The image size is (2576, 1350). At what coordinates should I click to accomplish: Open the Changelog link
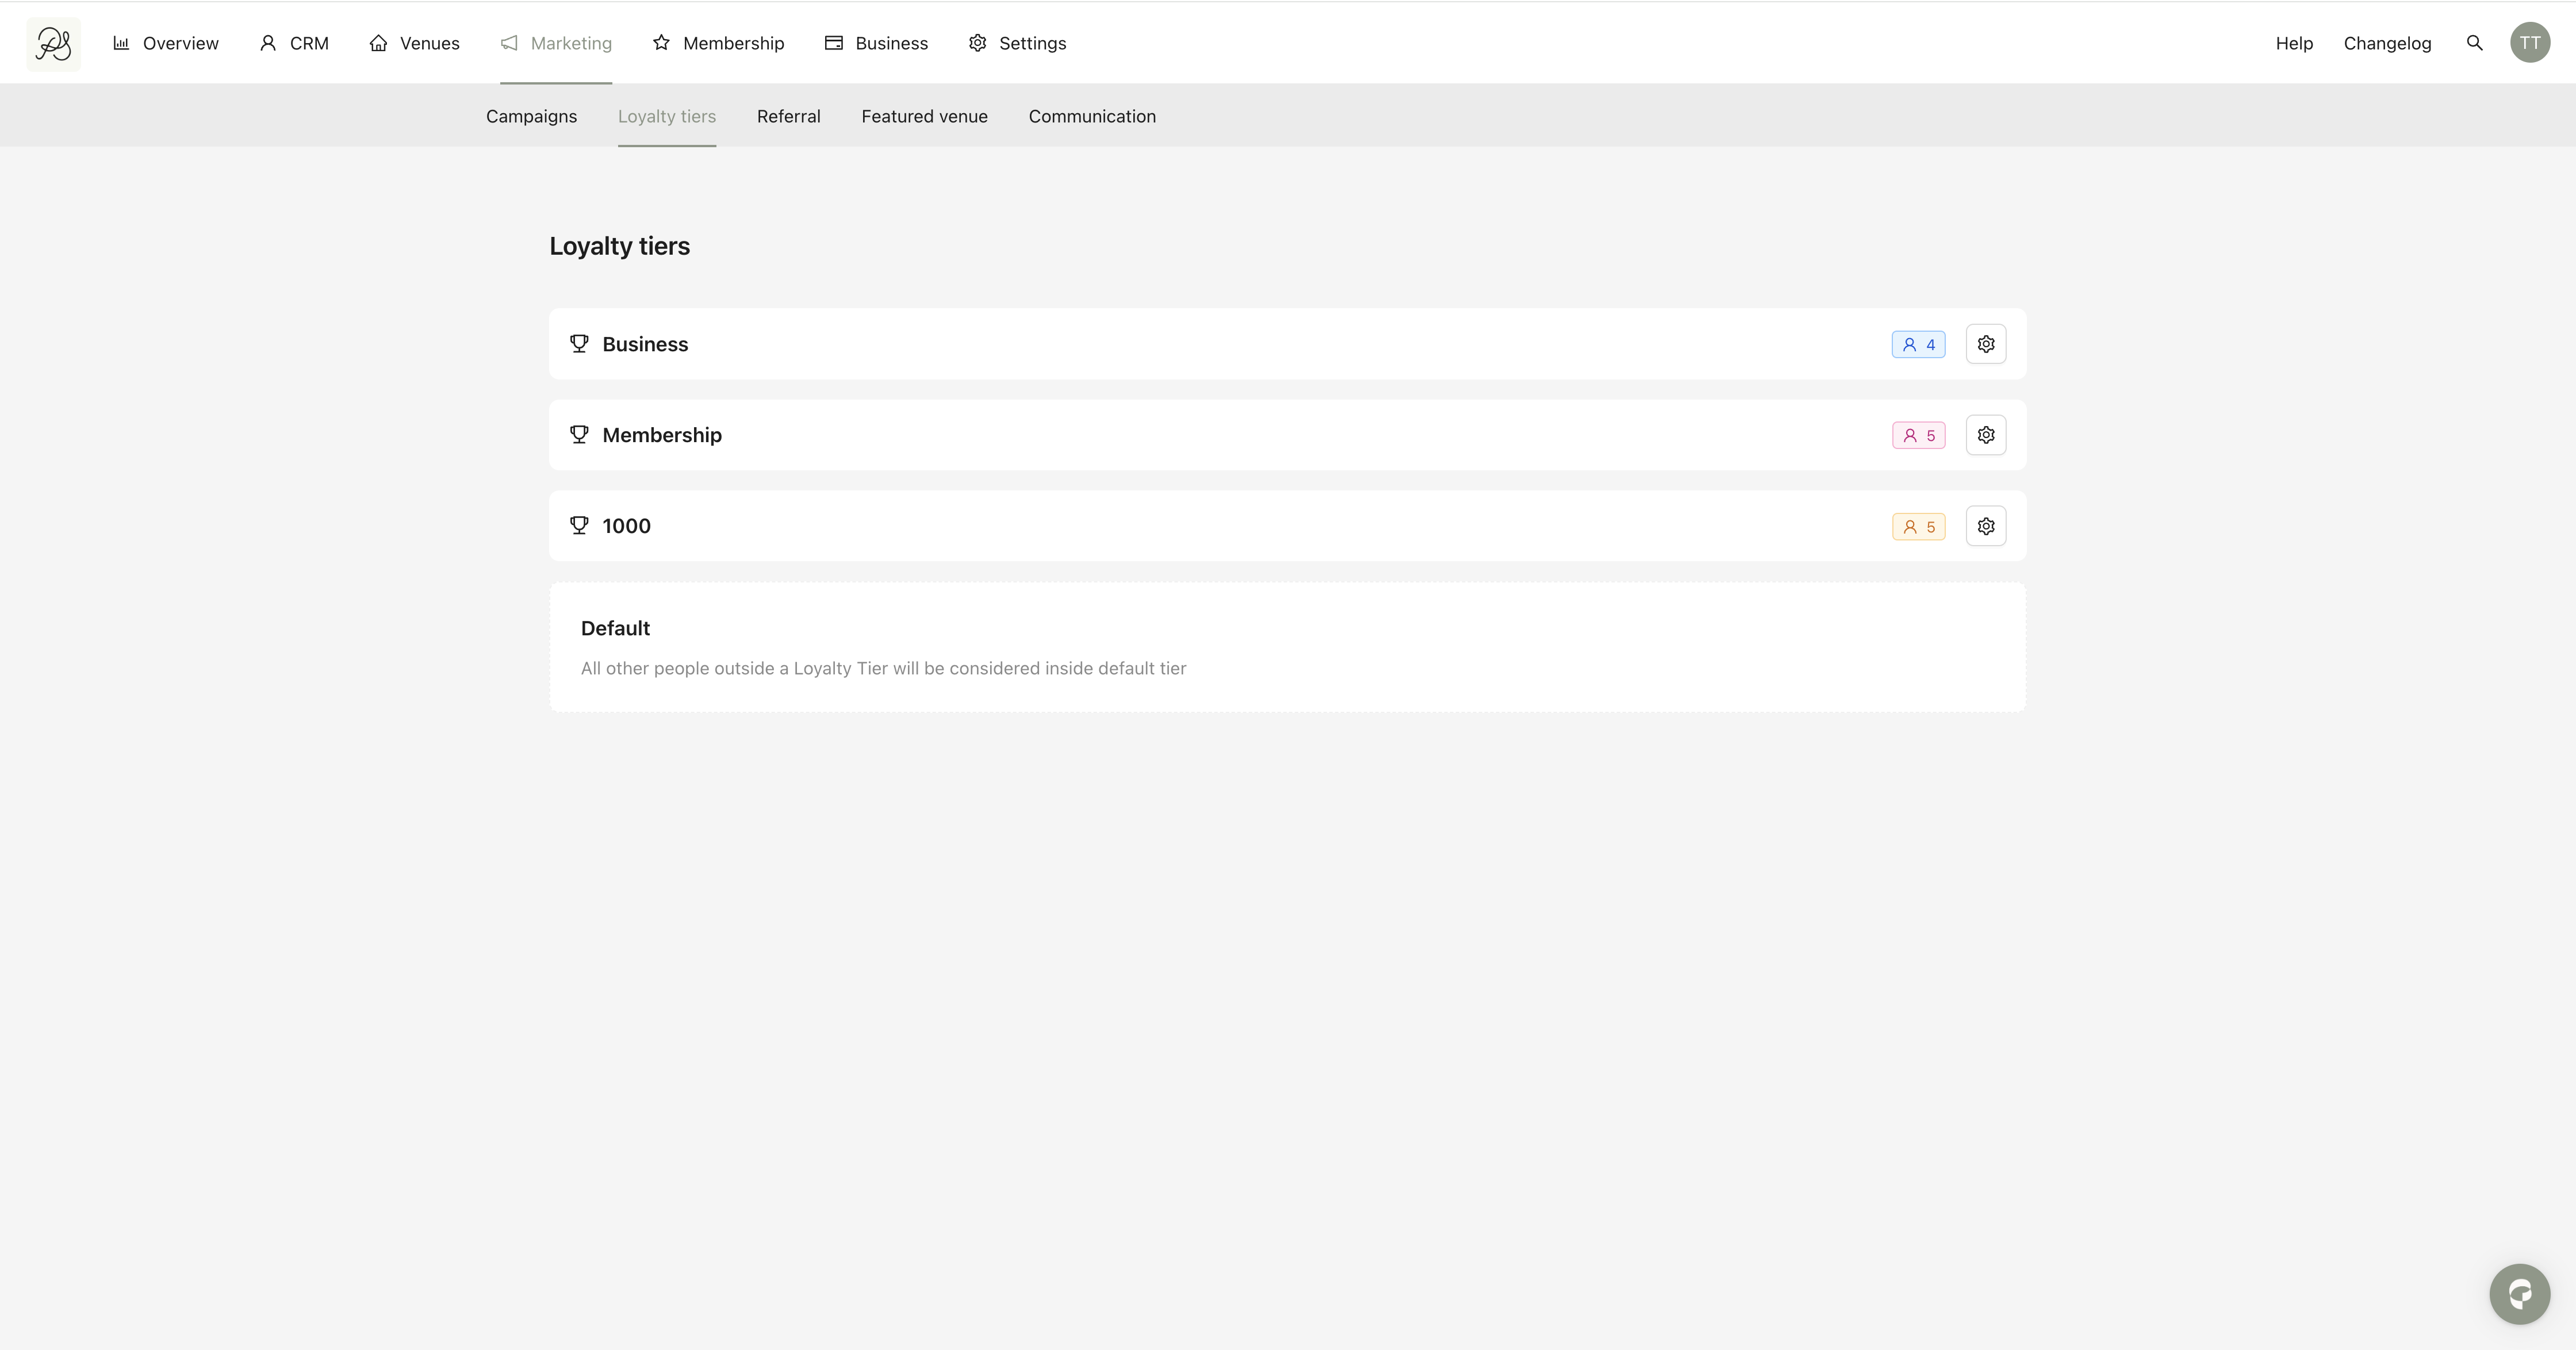click(2387, 43)
